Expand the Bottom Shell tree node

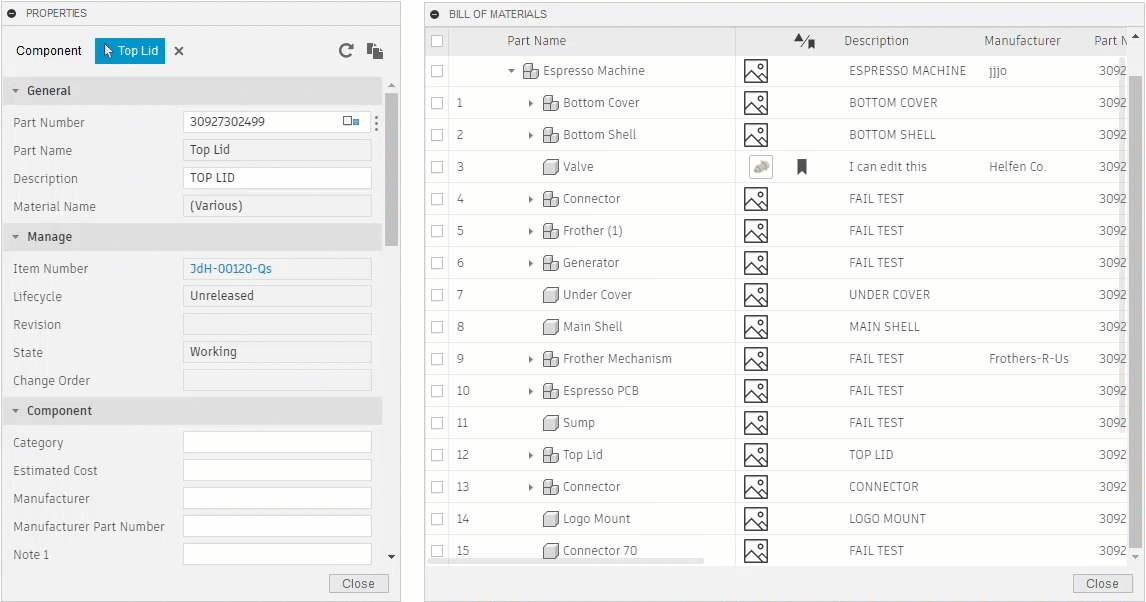(x=531, y=135)
